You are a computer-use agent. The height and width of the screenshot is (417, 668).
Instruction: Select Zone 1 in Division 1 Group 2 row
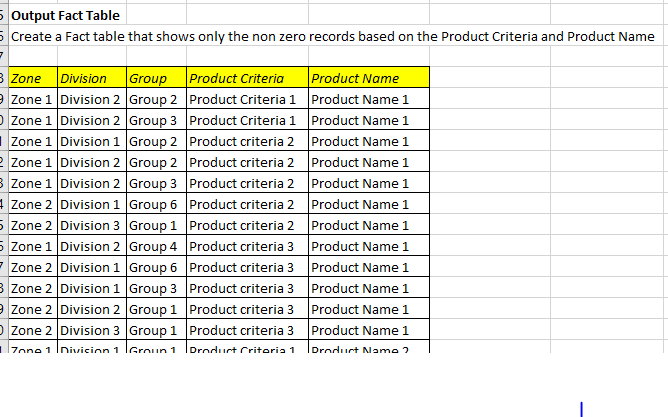pos(33,141)
